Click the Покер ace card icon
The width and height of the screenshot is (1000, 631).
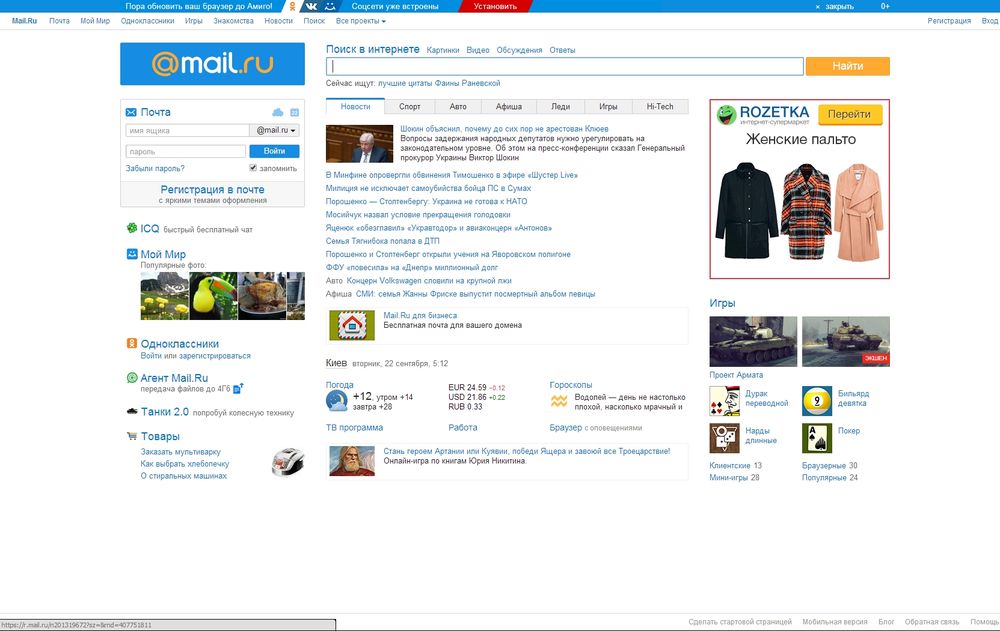(x=817, y=438)
